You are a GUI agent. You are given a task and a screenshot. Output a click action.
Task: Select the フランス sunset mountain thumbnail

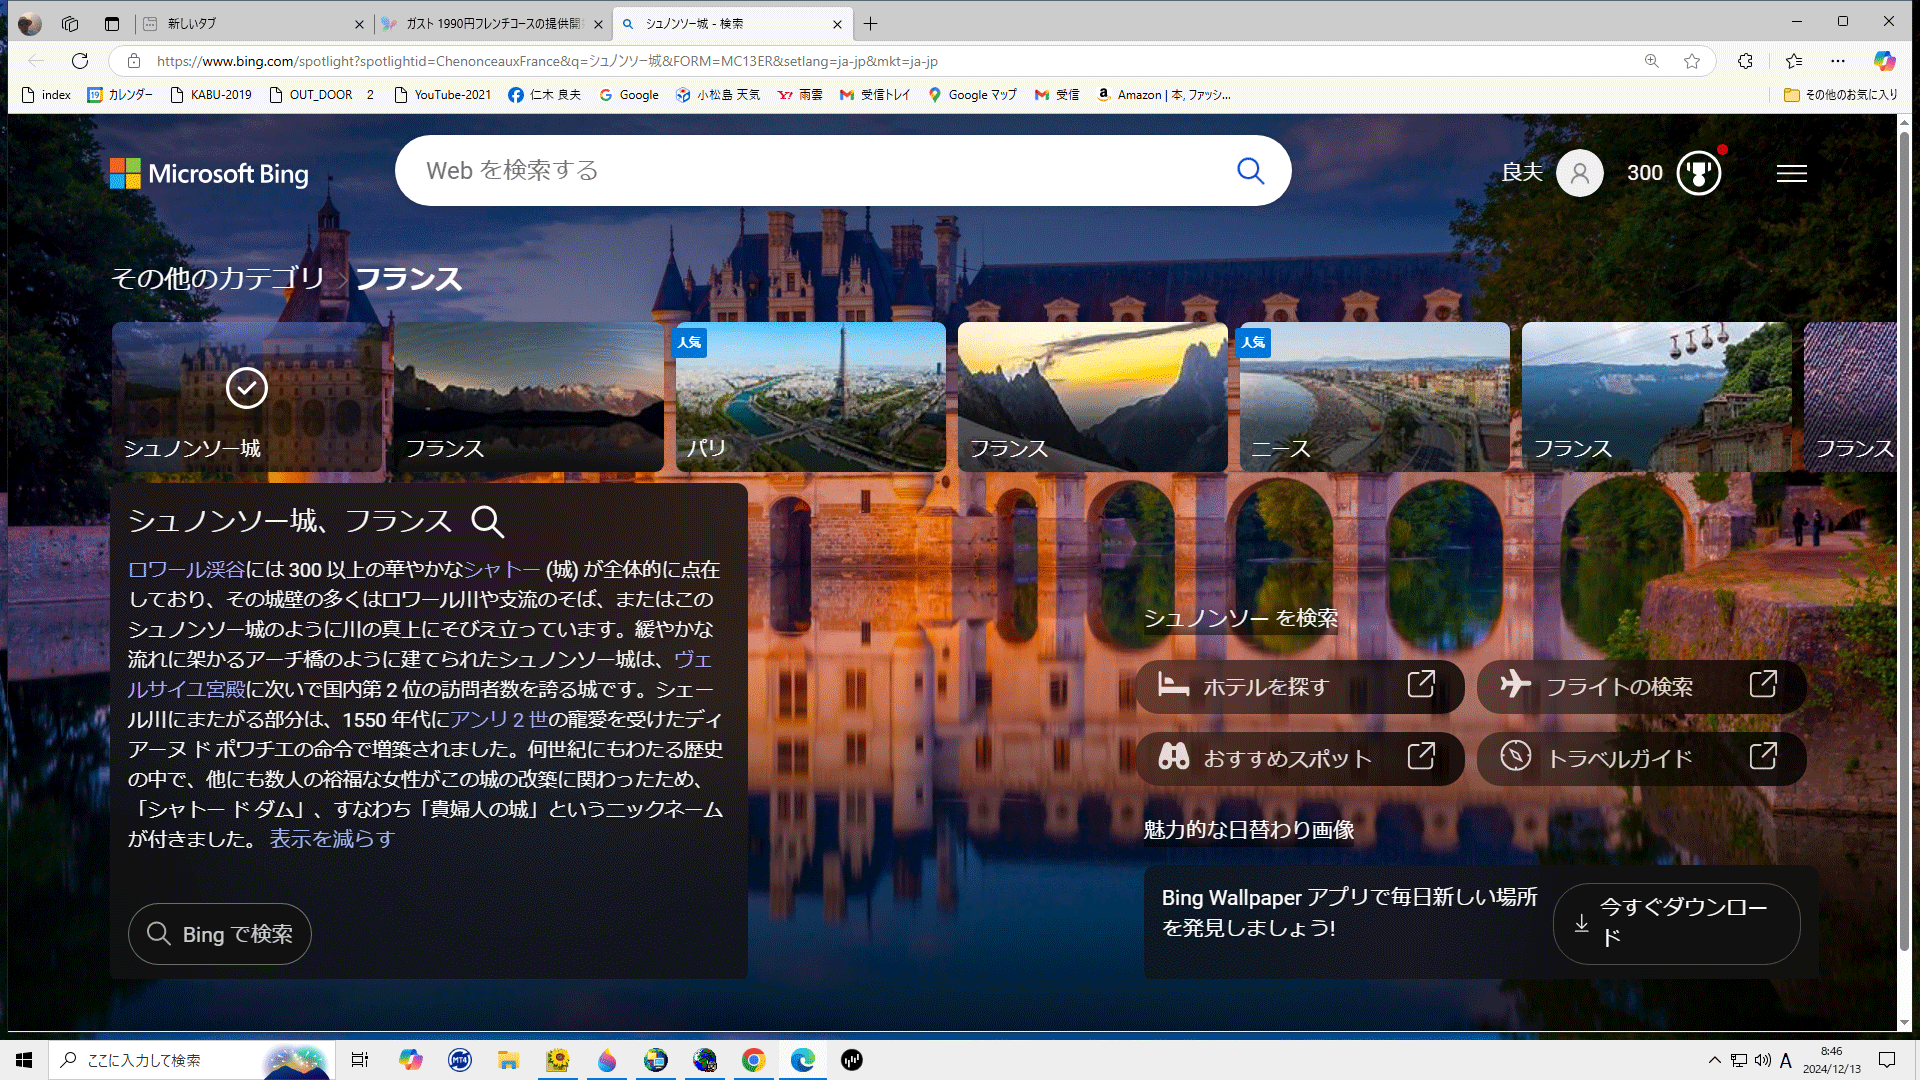coord(1093,397)
